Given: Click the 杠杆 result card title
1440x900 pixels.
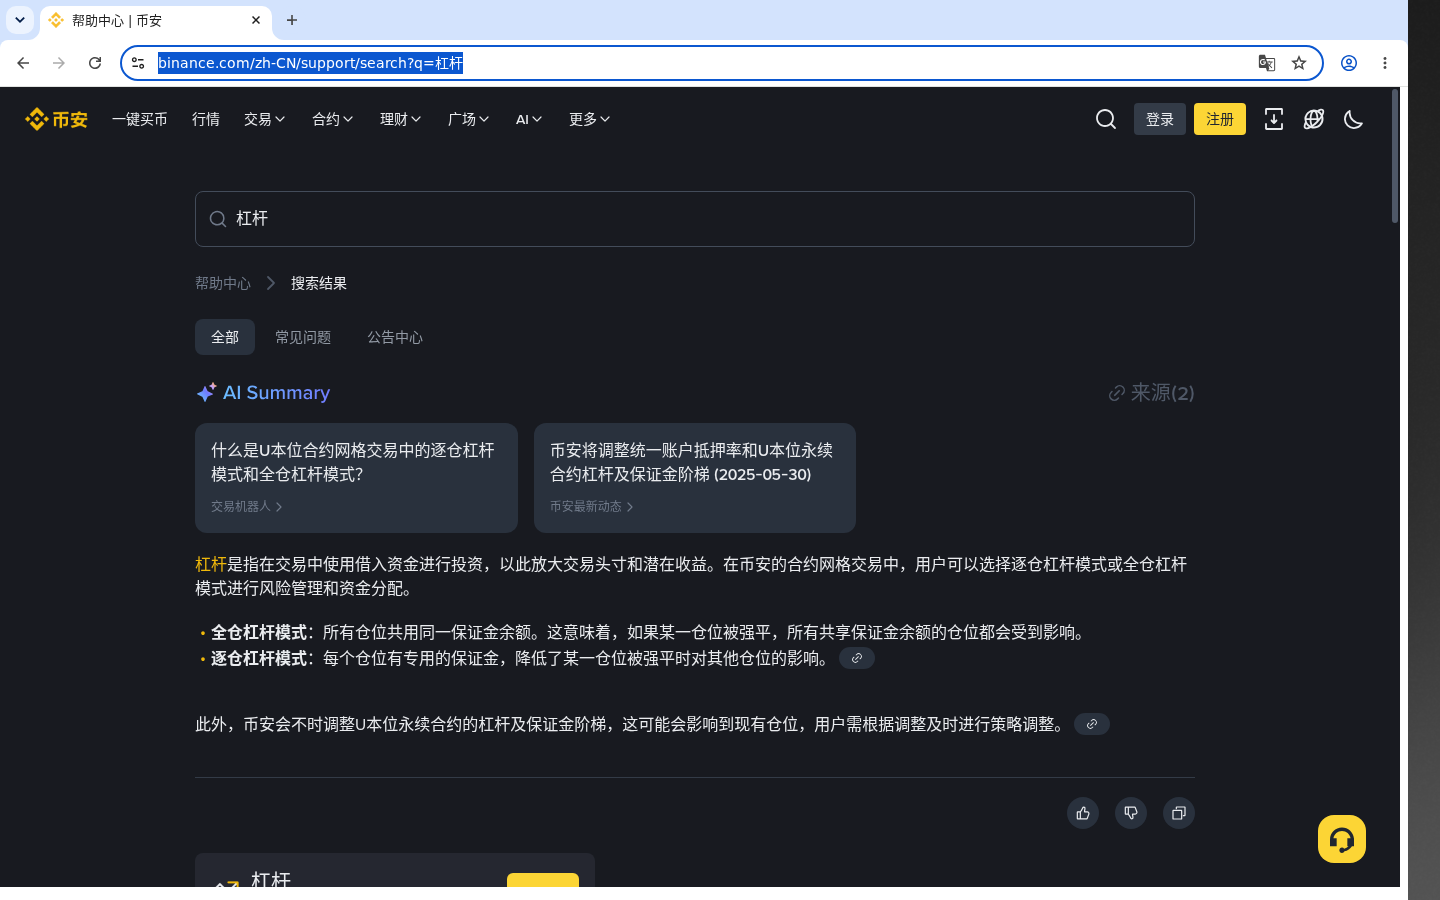Looking at the screenshot, I should pos(271,879).
